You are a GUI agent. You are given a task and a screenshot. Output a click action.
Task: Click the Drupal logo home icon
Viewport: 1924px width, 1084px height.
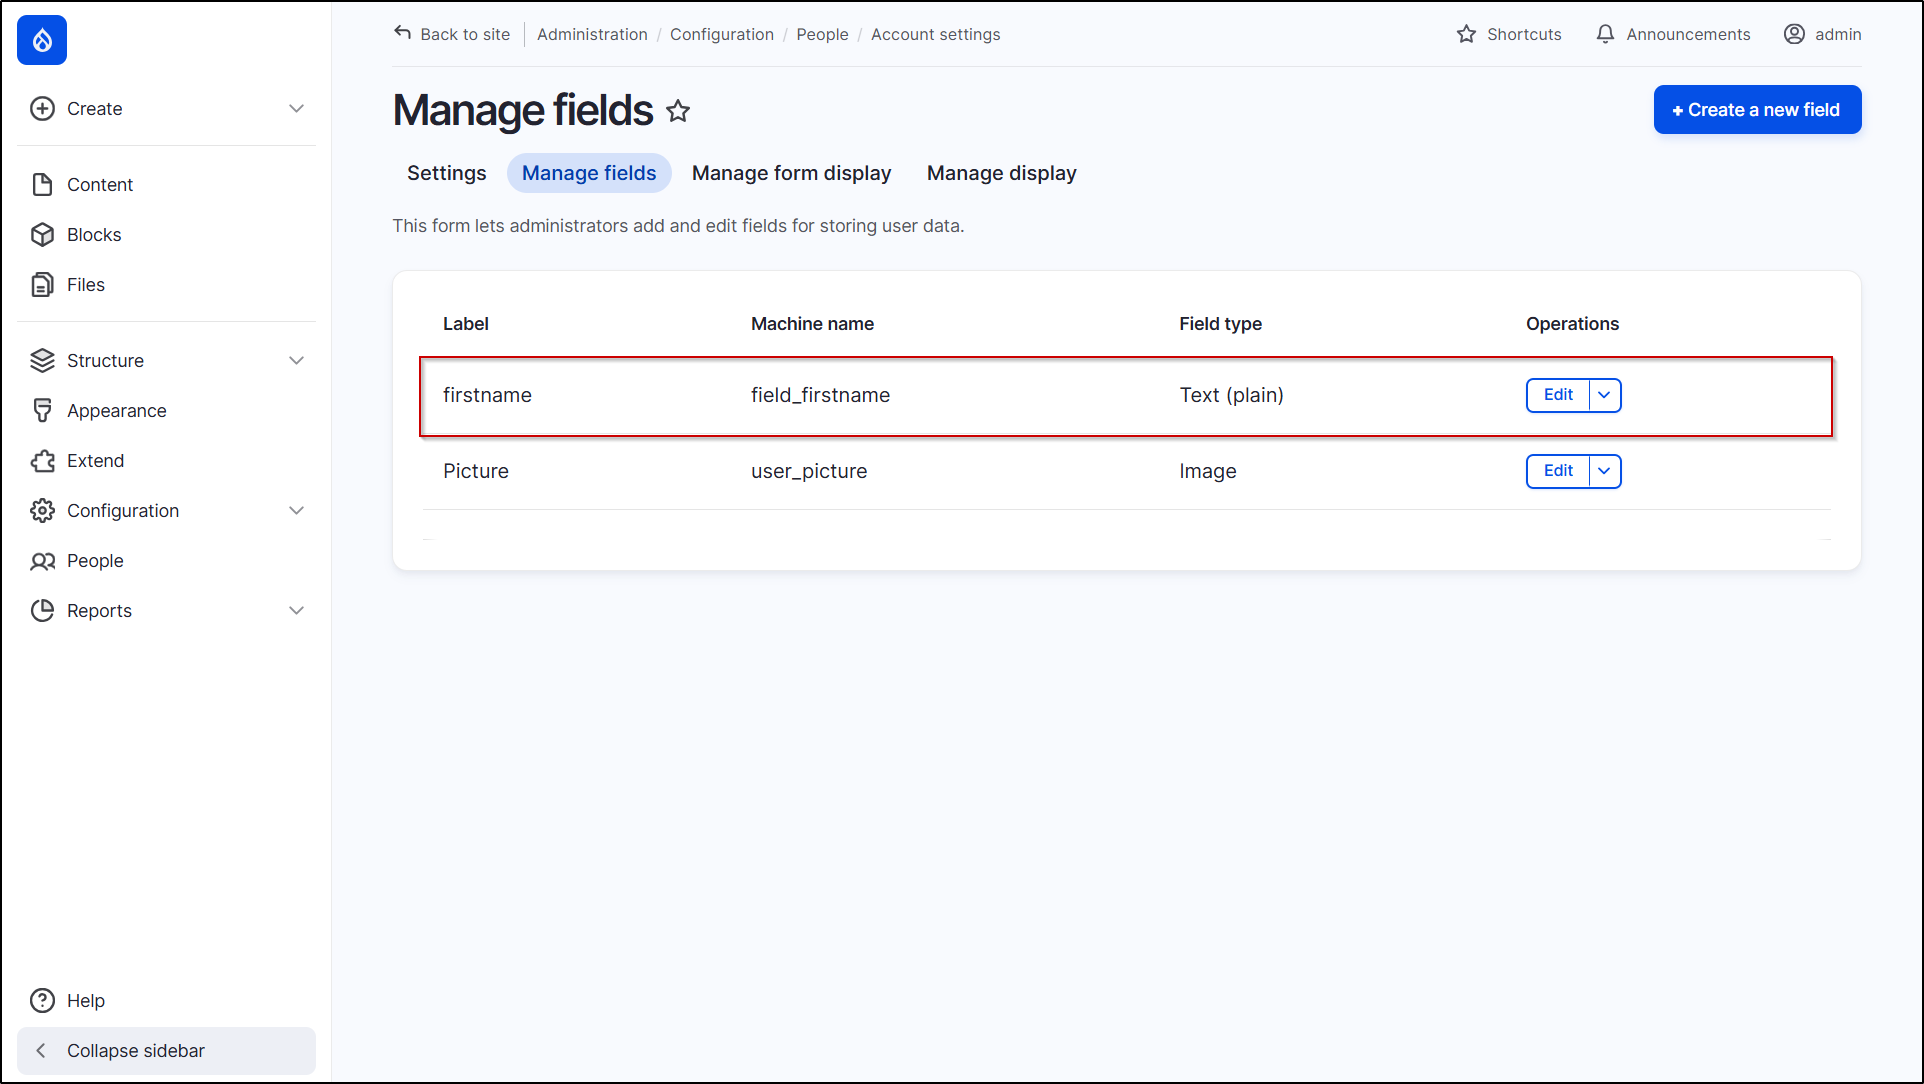coord(42,40)
